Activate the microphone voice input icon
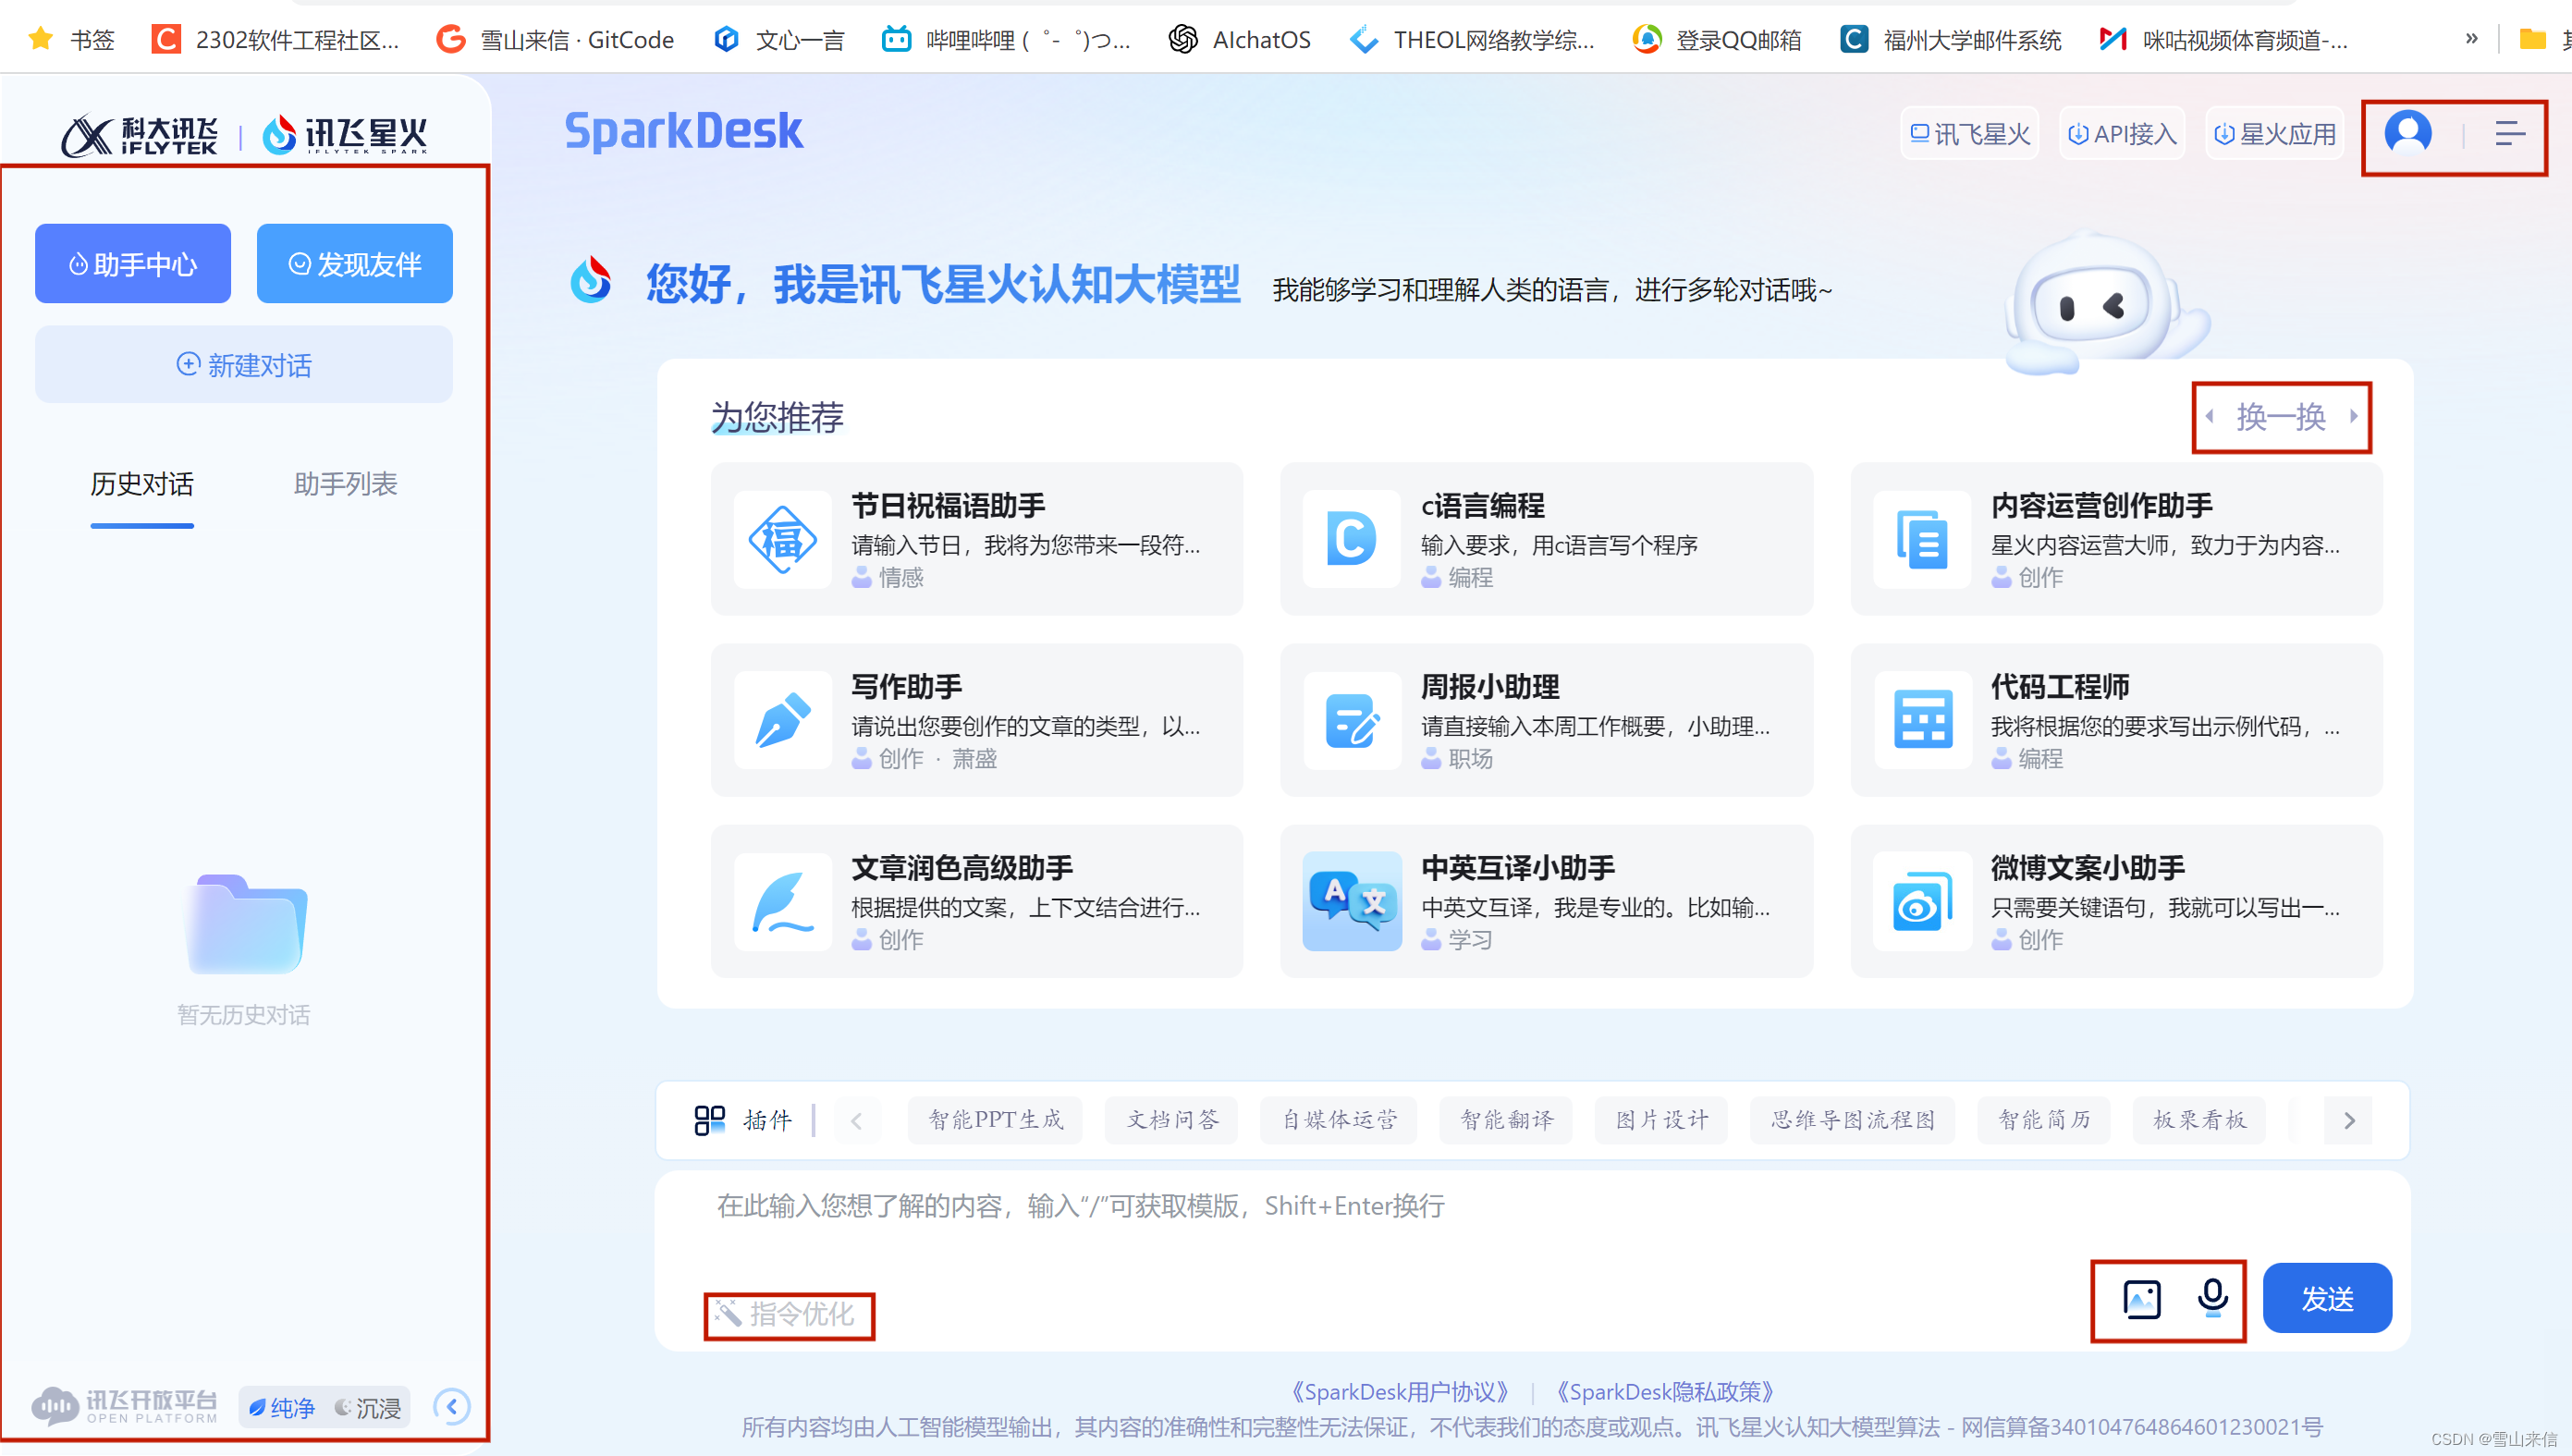The width and height of the screenshot is (2572, 1456). click(2212, 1298)
